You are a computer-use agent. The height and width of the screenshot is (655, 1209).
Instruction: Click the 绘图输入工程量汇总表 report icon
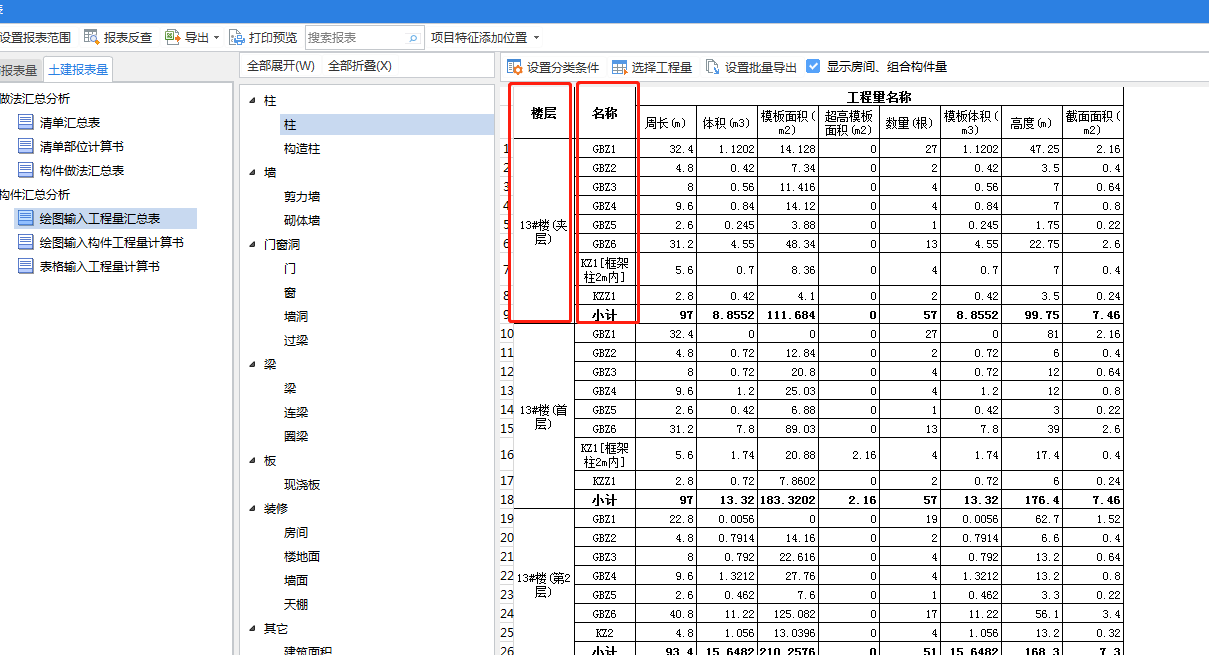click(25, 217)
